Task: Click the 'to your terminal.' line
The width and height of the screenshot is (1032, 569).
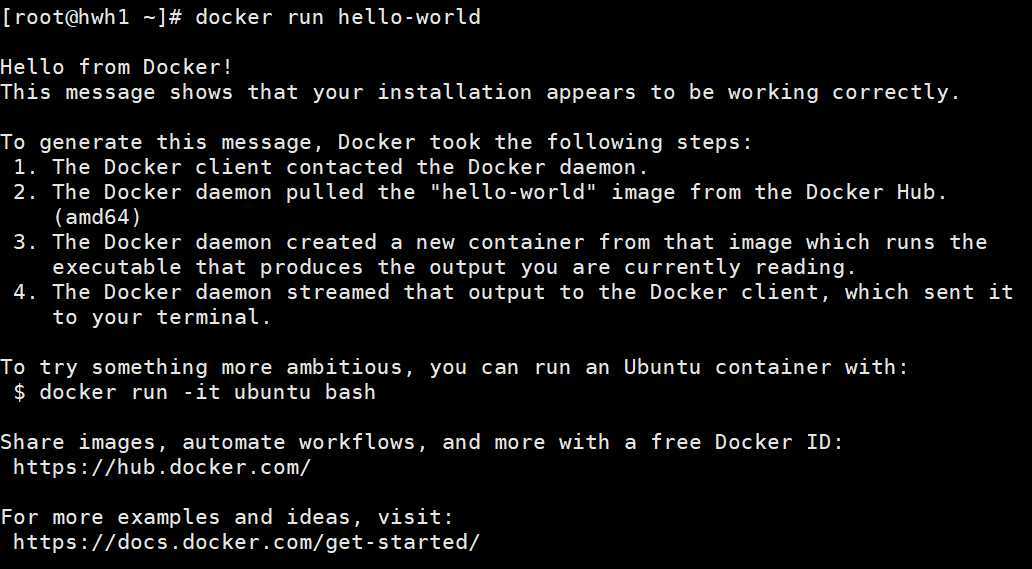Action: click(x=161, y=318)
